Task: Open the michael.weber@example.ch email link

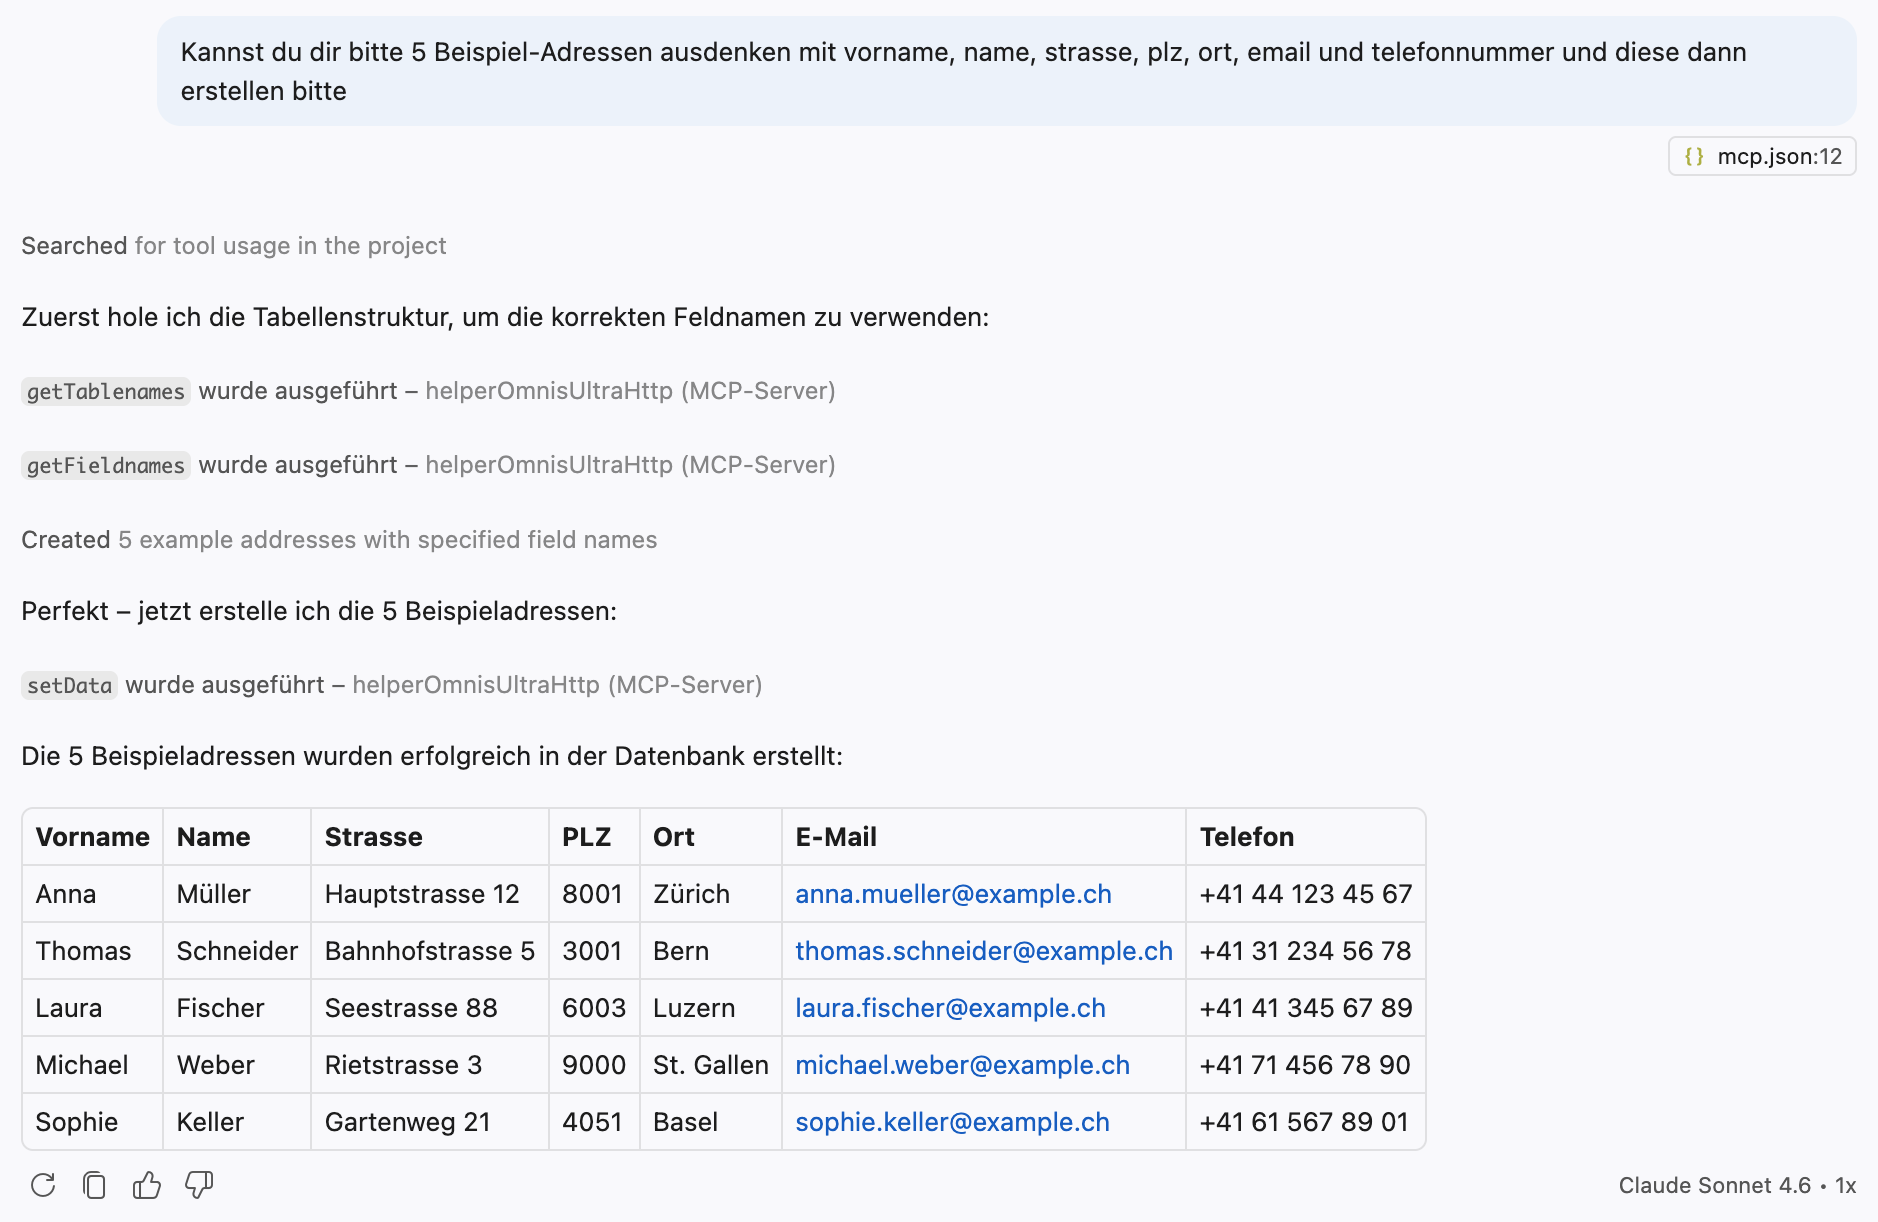Action: tap(962, 1065)
